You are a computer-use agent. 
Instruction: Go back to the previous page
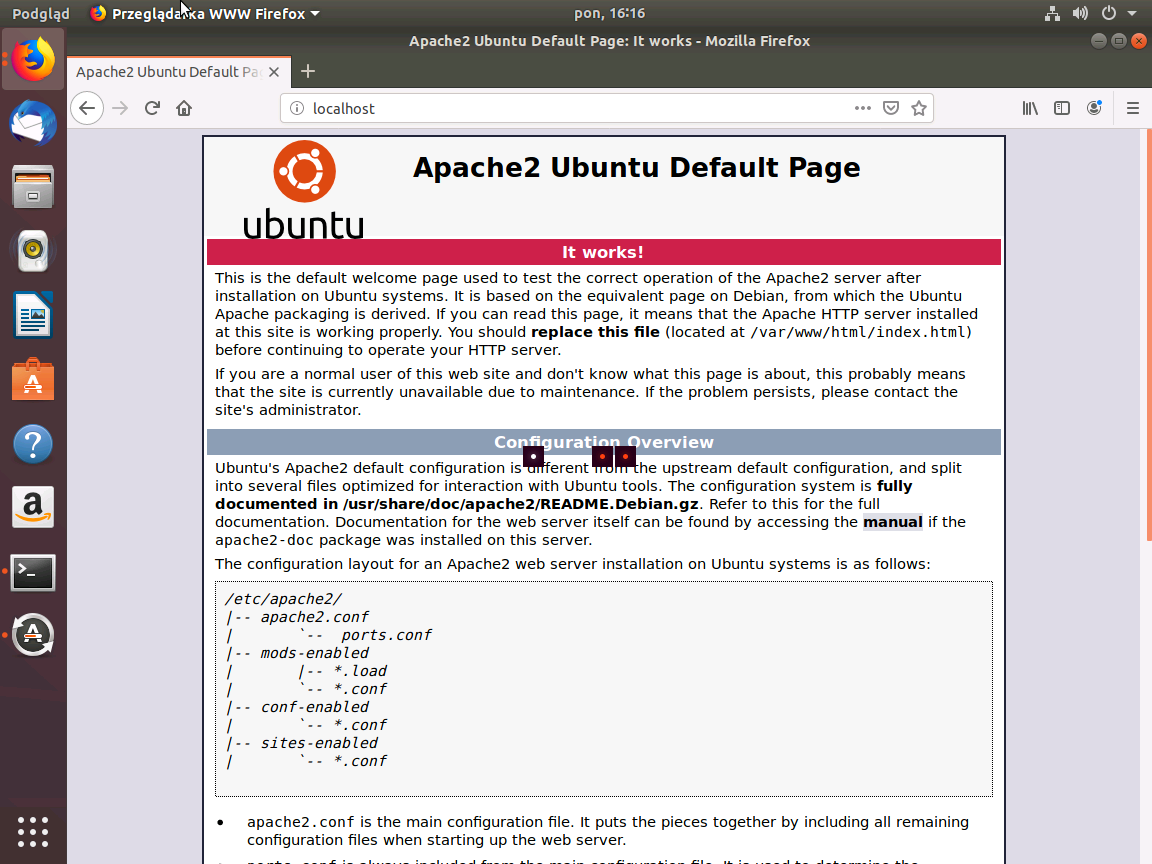point(87,109)
